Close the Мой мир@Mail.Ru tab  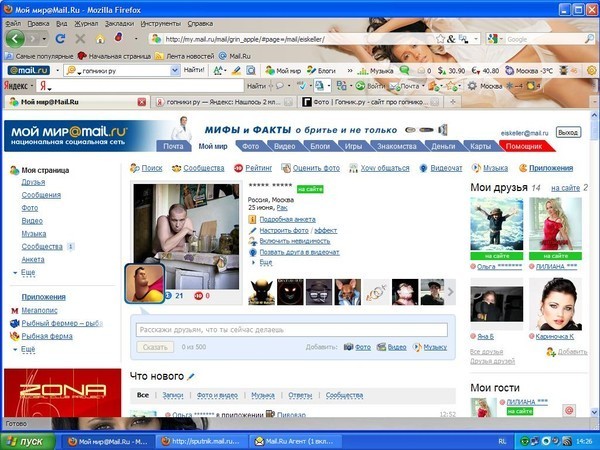click(x=142, y=102)
